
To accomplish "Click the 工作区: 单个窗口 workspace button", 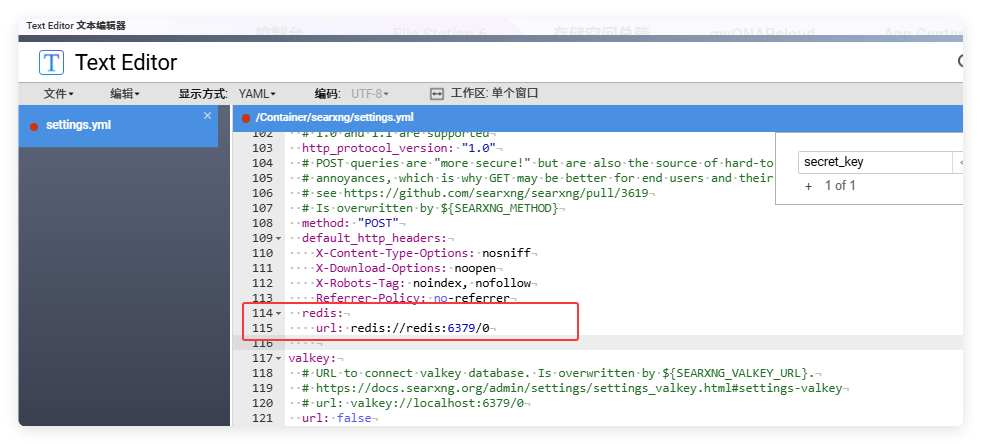I will [x=494, y=94].
